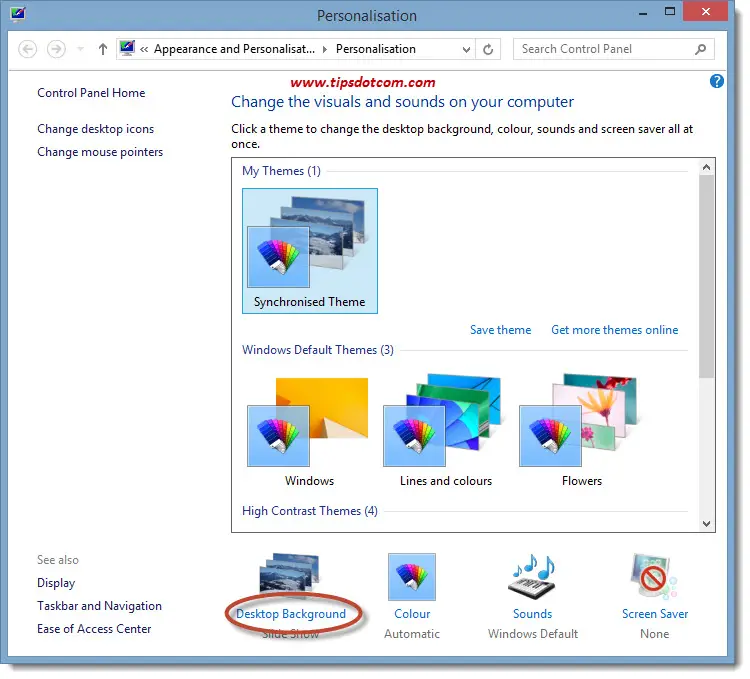This screenshot has width=750, height=679.
Task: Open Change desktop icons
Action: click(x=96, y=129)
